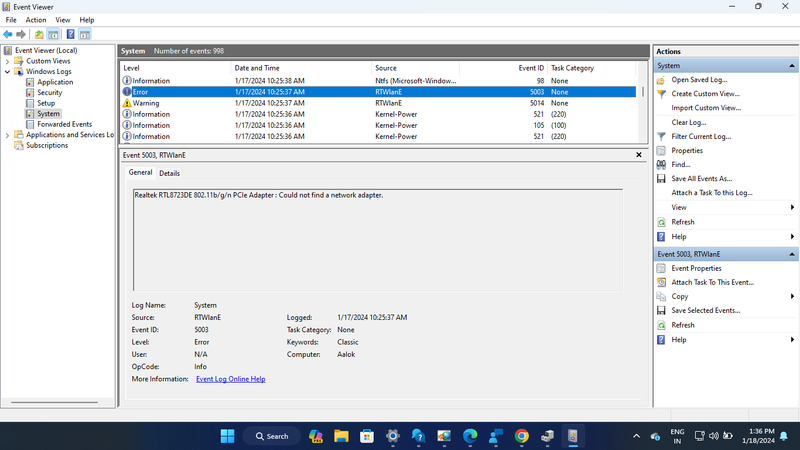Viewport: 800px width, 450px height.
Task: Show hidden icons in system tray
Action: [x=636, y=436]
